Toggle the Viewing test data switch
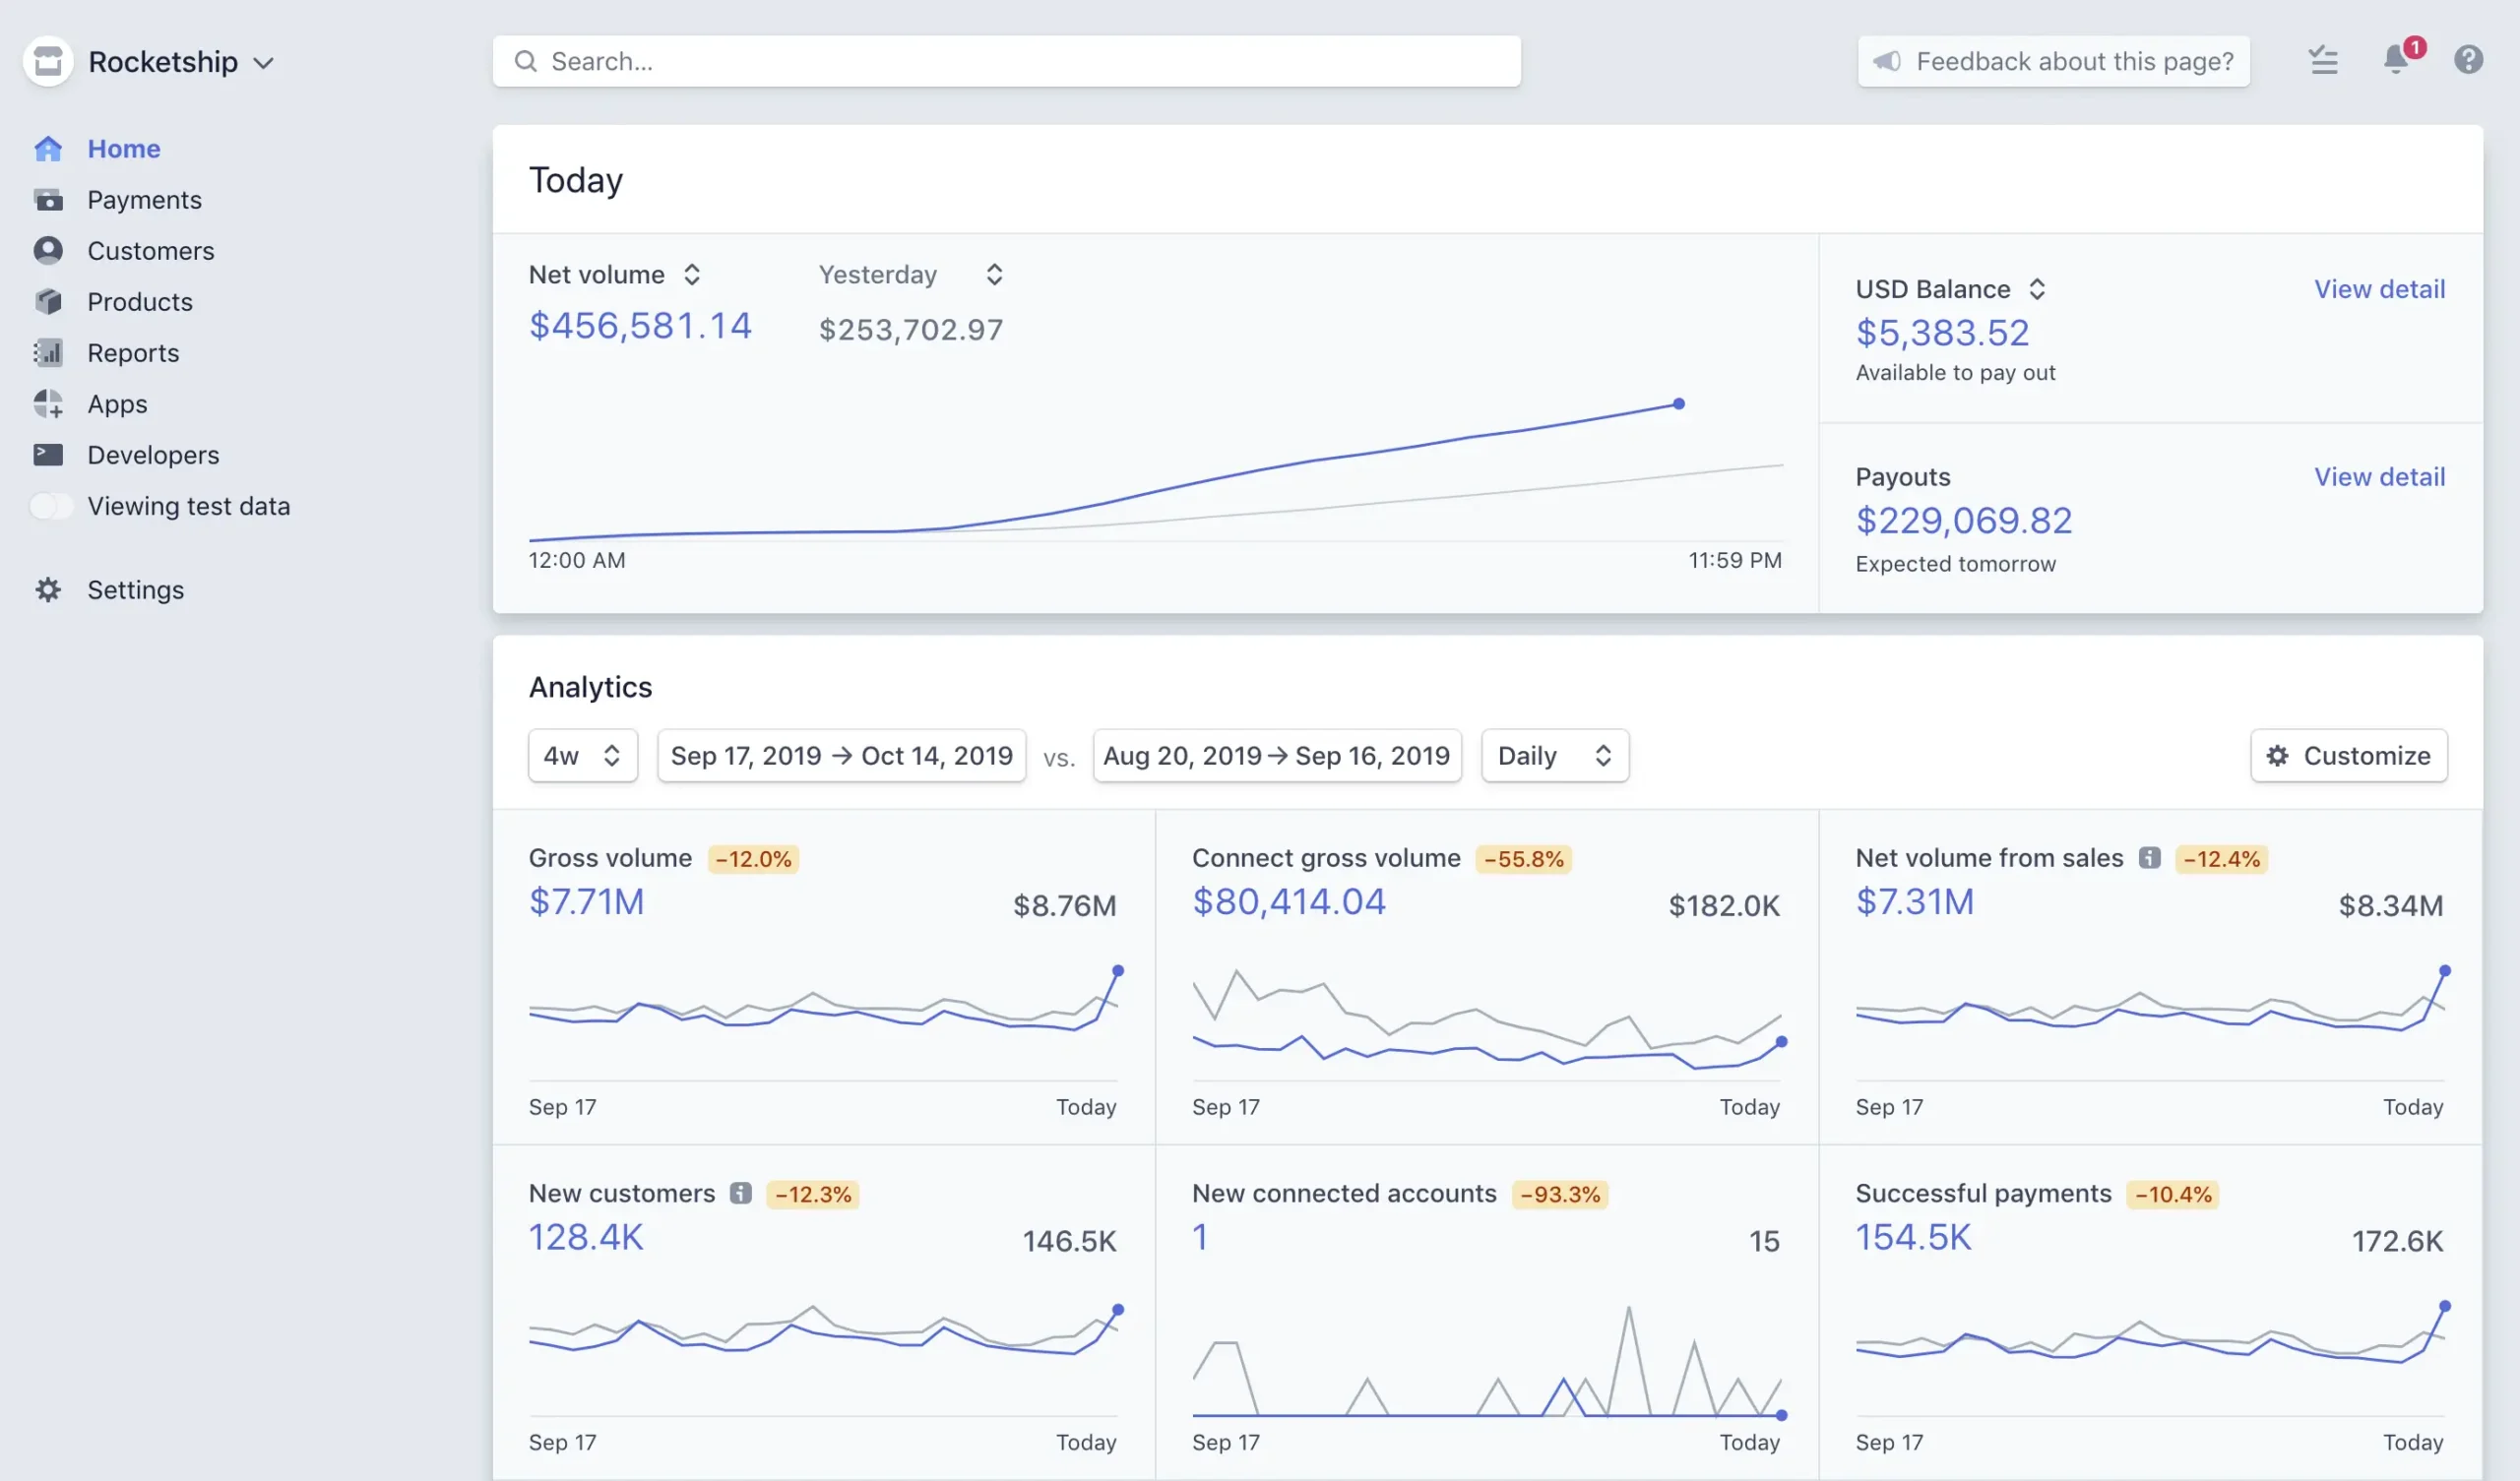Image resolution: width=2520 pixels, height=1481 pixels. [51, 506]
